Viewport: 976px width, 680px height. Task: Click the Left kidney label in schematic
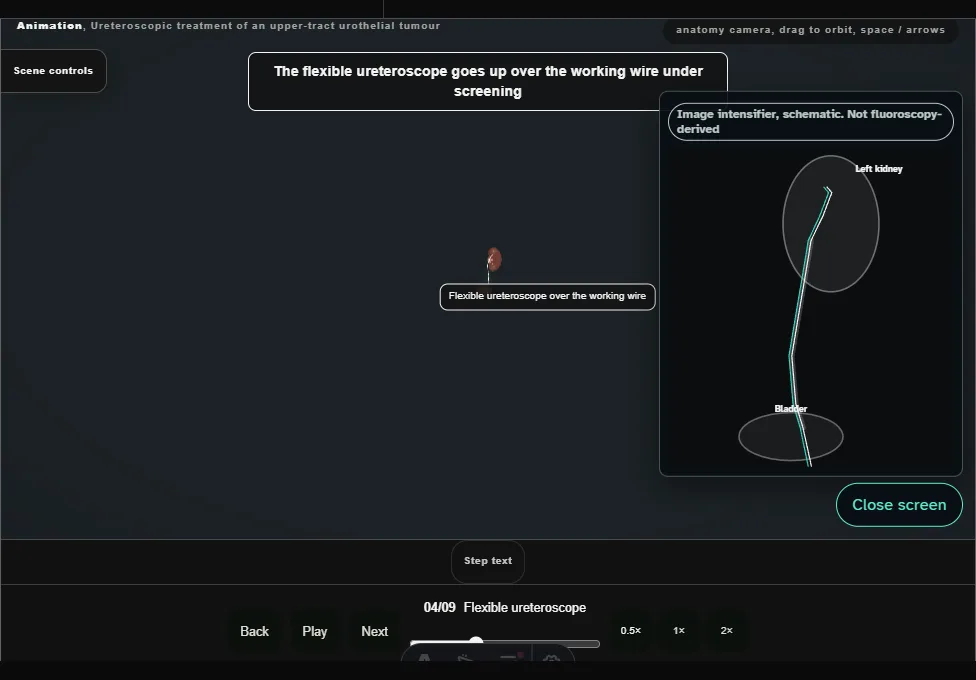click(x=878, y=169)
